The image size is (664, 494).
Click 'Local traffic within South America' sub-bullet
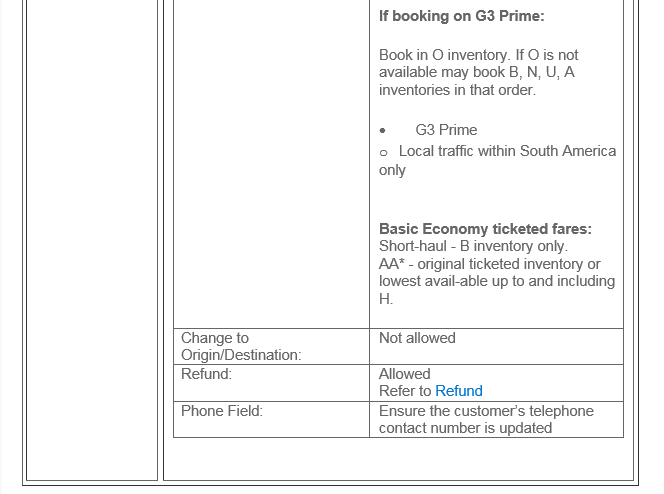point(507,151)
